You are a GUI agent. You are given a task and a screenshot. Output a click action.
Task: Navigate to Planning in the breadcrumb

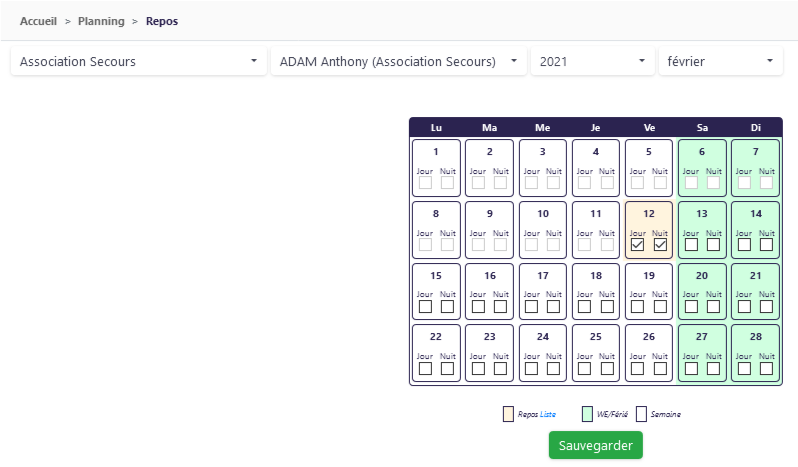pyautogui.click(x=101, y=20)
